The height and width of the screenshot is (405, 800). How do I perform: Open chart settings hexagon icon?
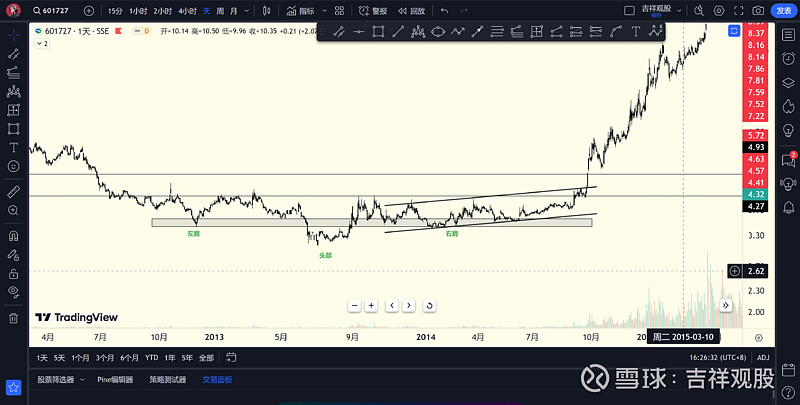click(719, 11)
